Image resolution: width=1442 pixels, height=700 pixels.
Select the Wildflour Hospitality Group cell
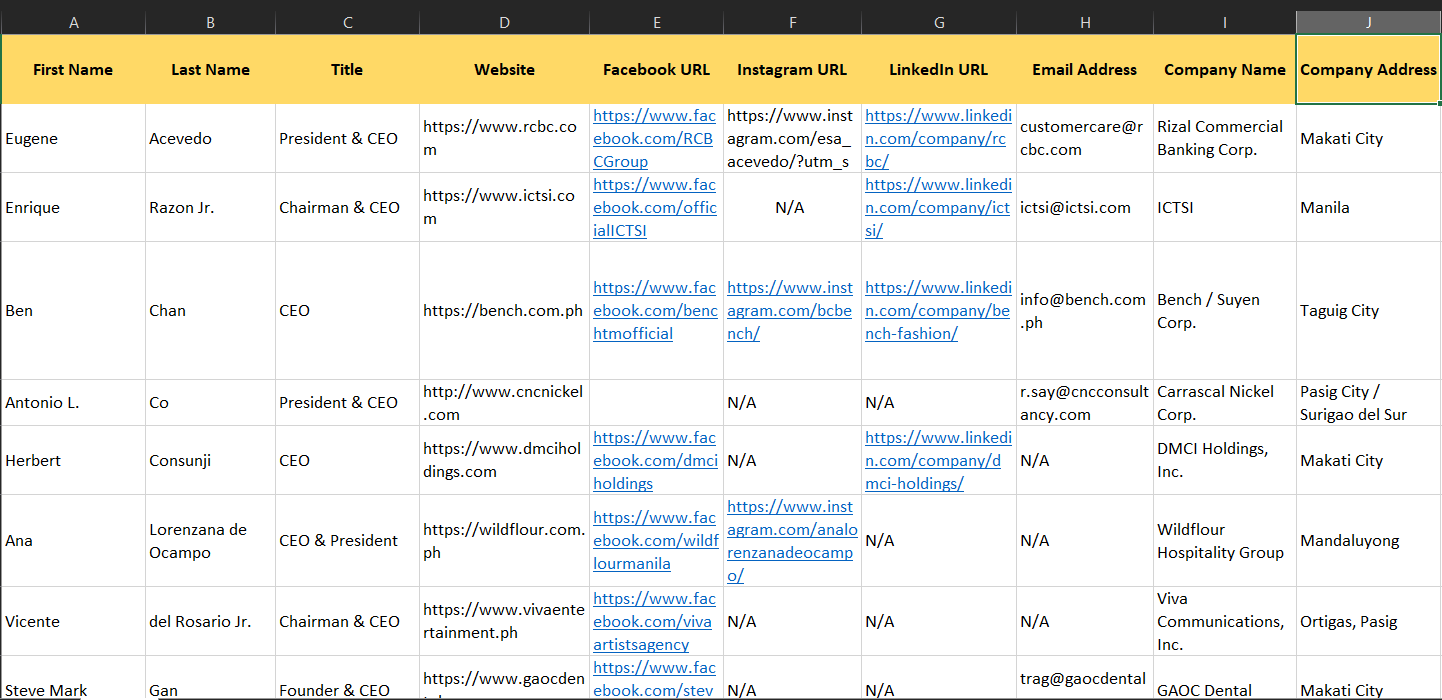click(x=1224, y=541)
